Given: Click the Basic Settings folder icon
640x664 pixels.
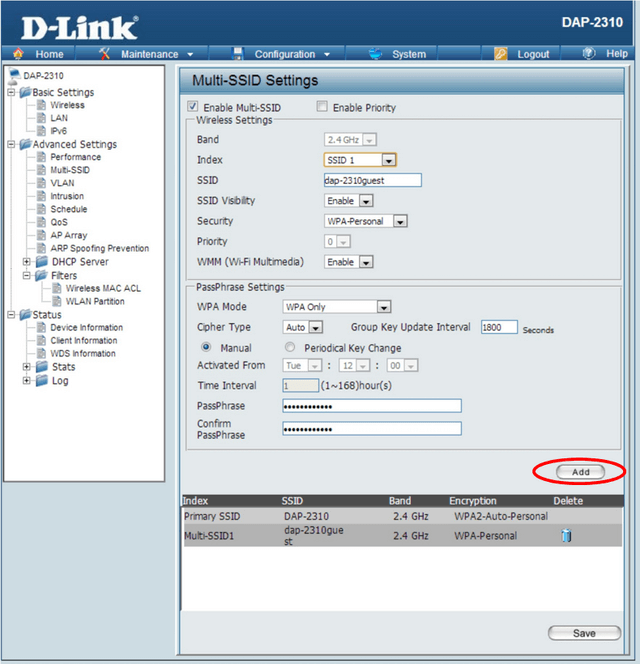Looking at the screenshot, I should click(25, 92).
